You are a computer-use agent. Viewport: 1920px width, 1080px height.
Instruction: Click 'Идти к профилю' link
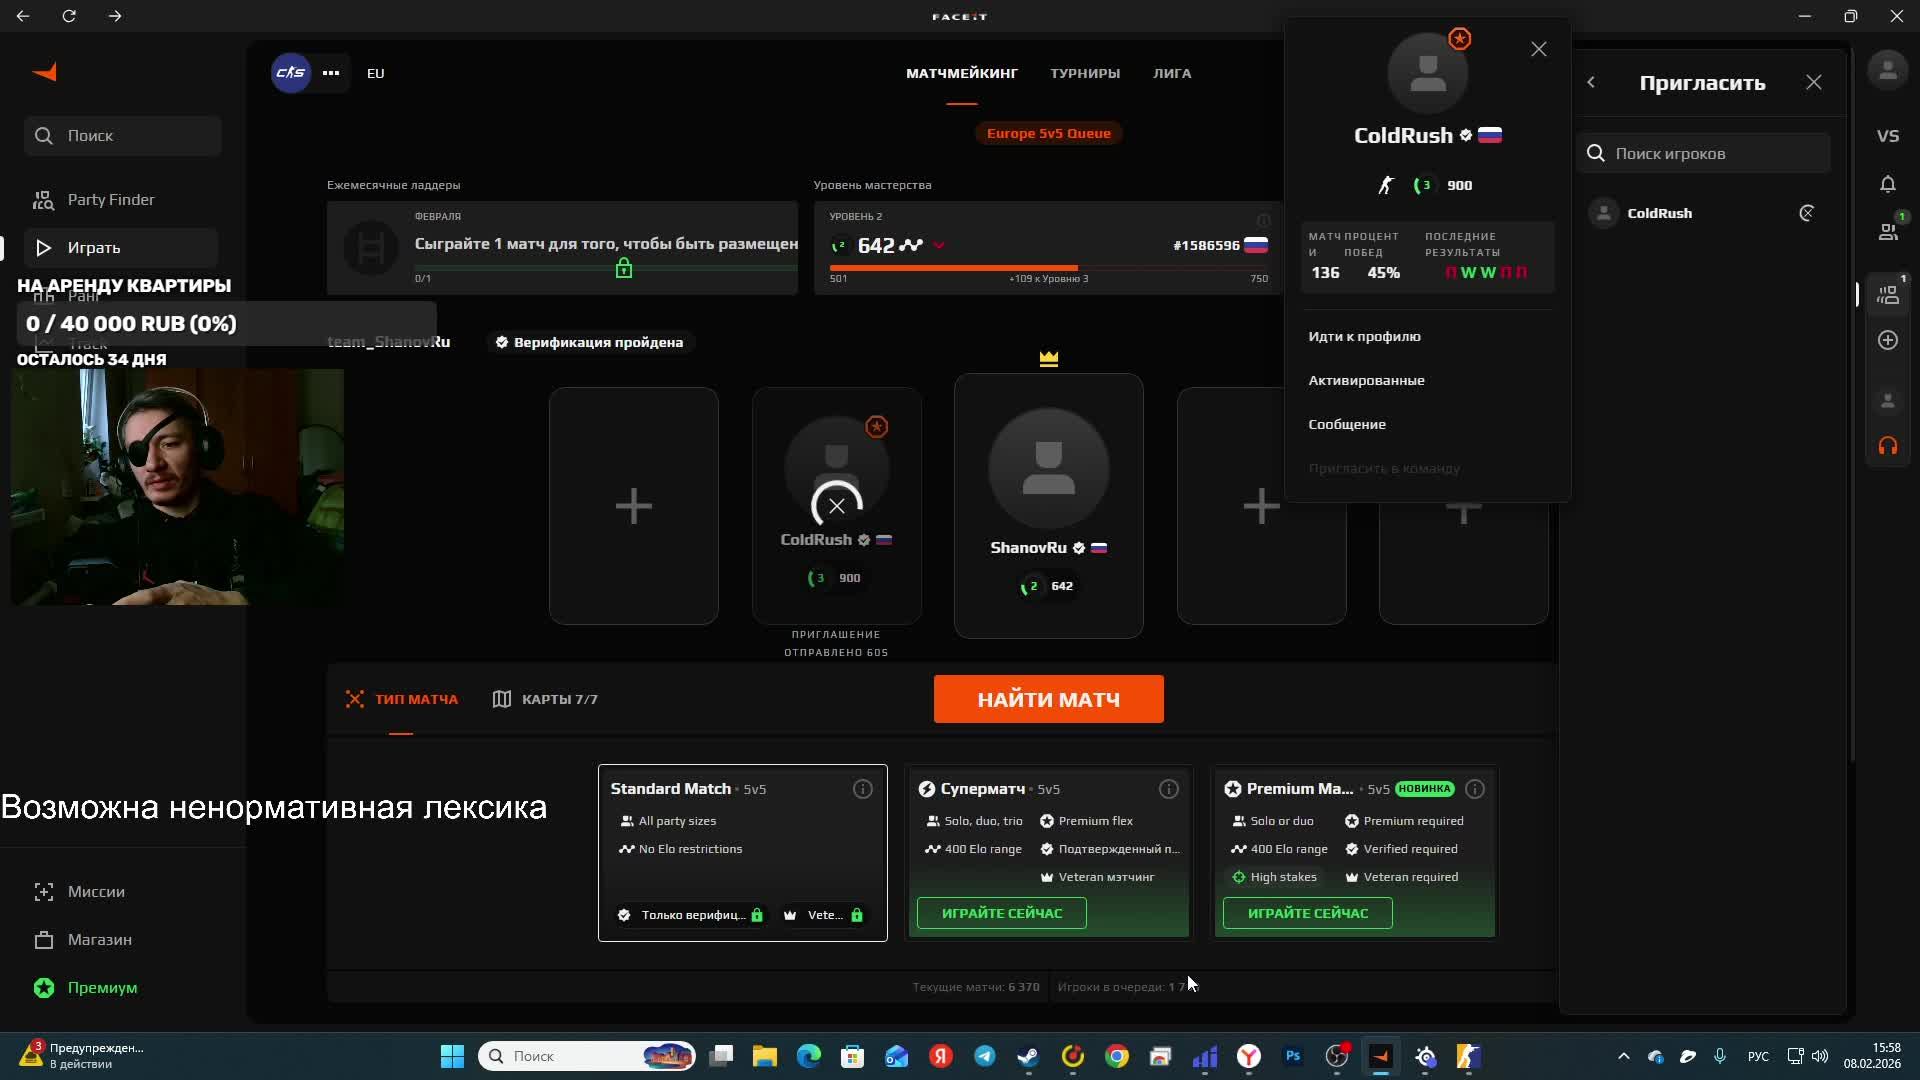(x=1364, y=336)
